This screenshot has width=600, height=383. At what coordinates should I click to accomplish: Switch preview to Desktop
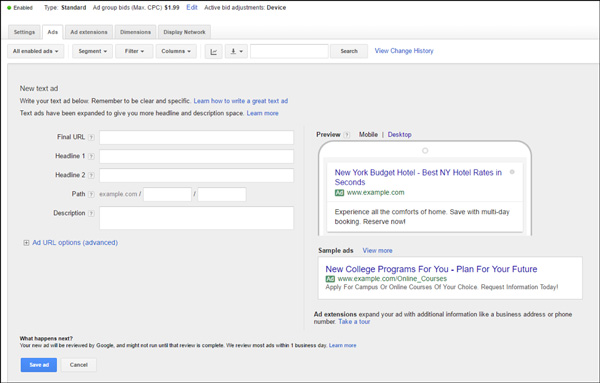coord(399,135)
